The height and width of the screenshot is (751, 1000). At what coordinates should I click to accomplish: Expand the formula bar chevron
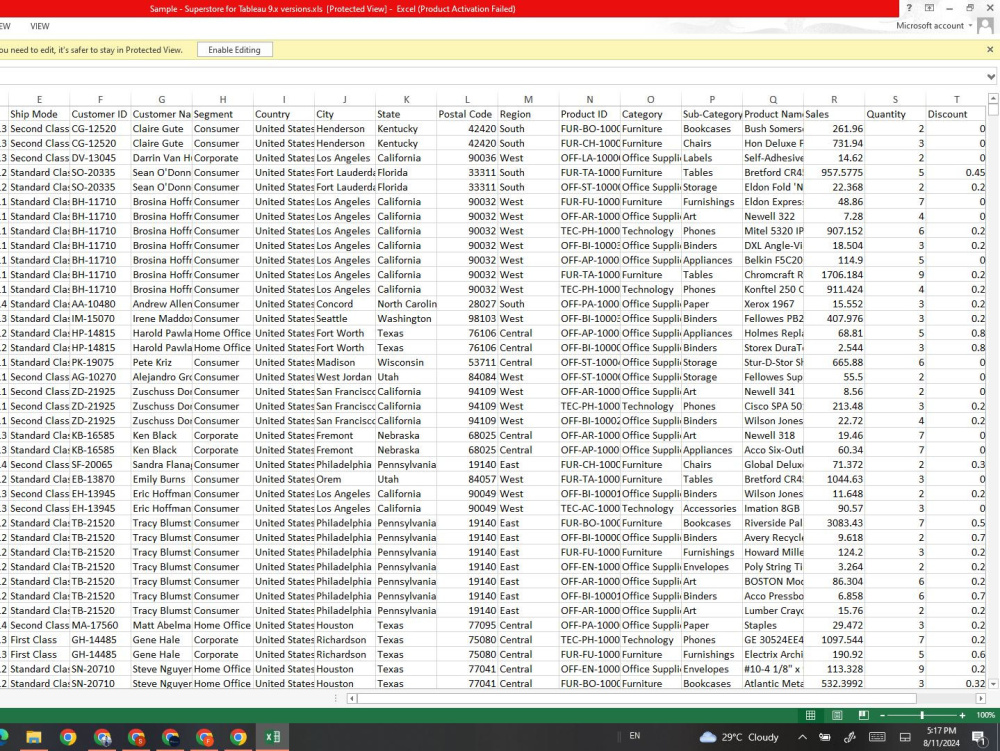990,77
